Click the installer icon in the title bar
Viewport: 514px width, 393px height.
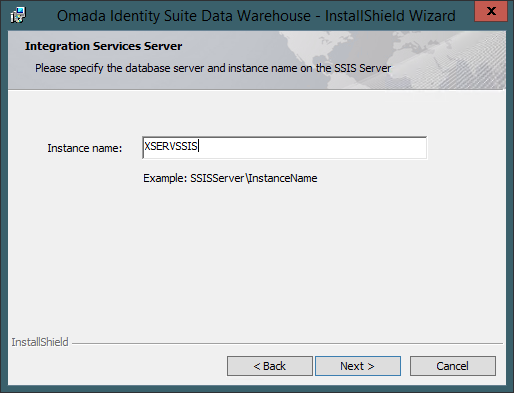point(18,15)
